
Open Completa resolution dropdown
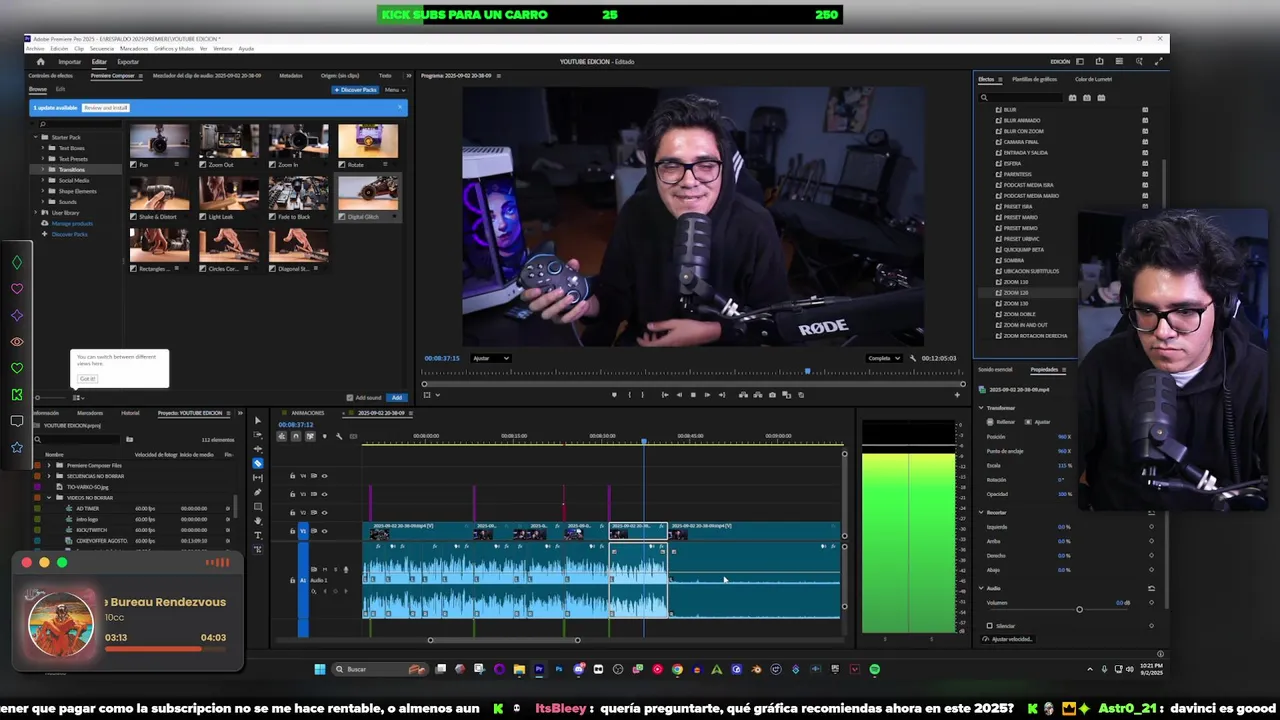(x=884, y=358)
